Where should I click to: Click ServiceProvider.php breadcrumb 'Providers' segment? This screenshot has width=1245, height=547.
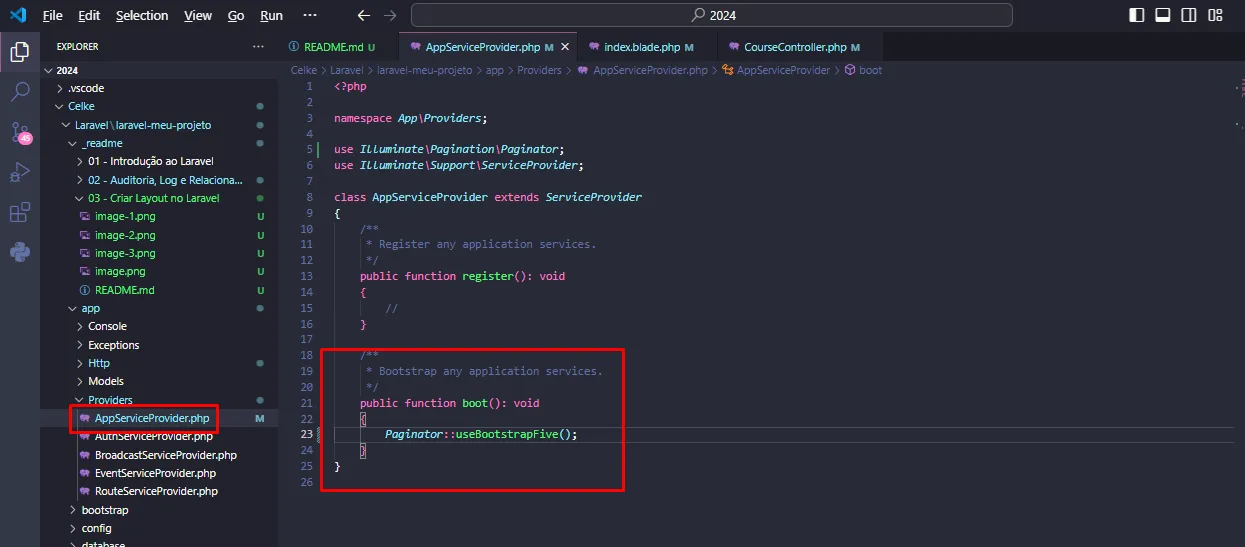(539, 70)
